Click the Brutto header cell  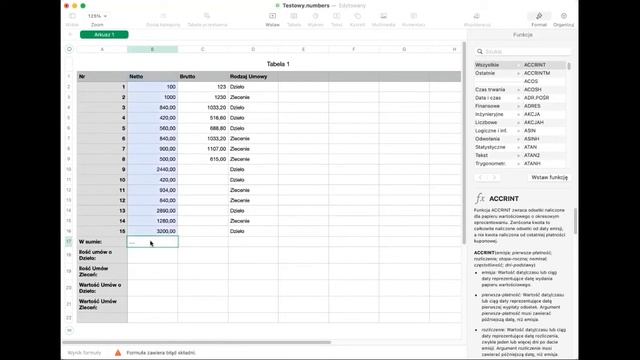tap(203, 76)
